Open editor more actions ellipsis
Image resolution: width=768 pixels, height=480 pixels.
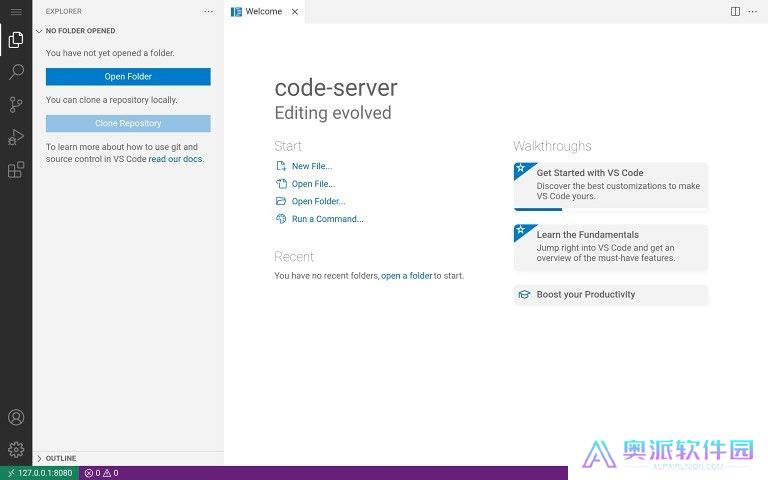tap(753, 11)
